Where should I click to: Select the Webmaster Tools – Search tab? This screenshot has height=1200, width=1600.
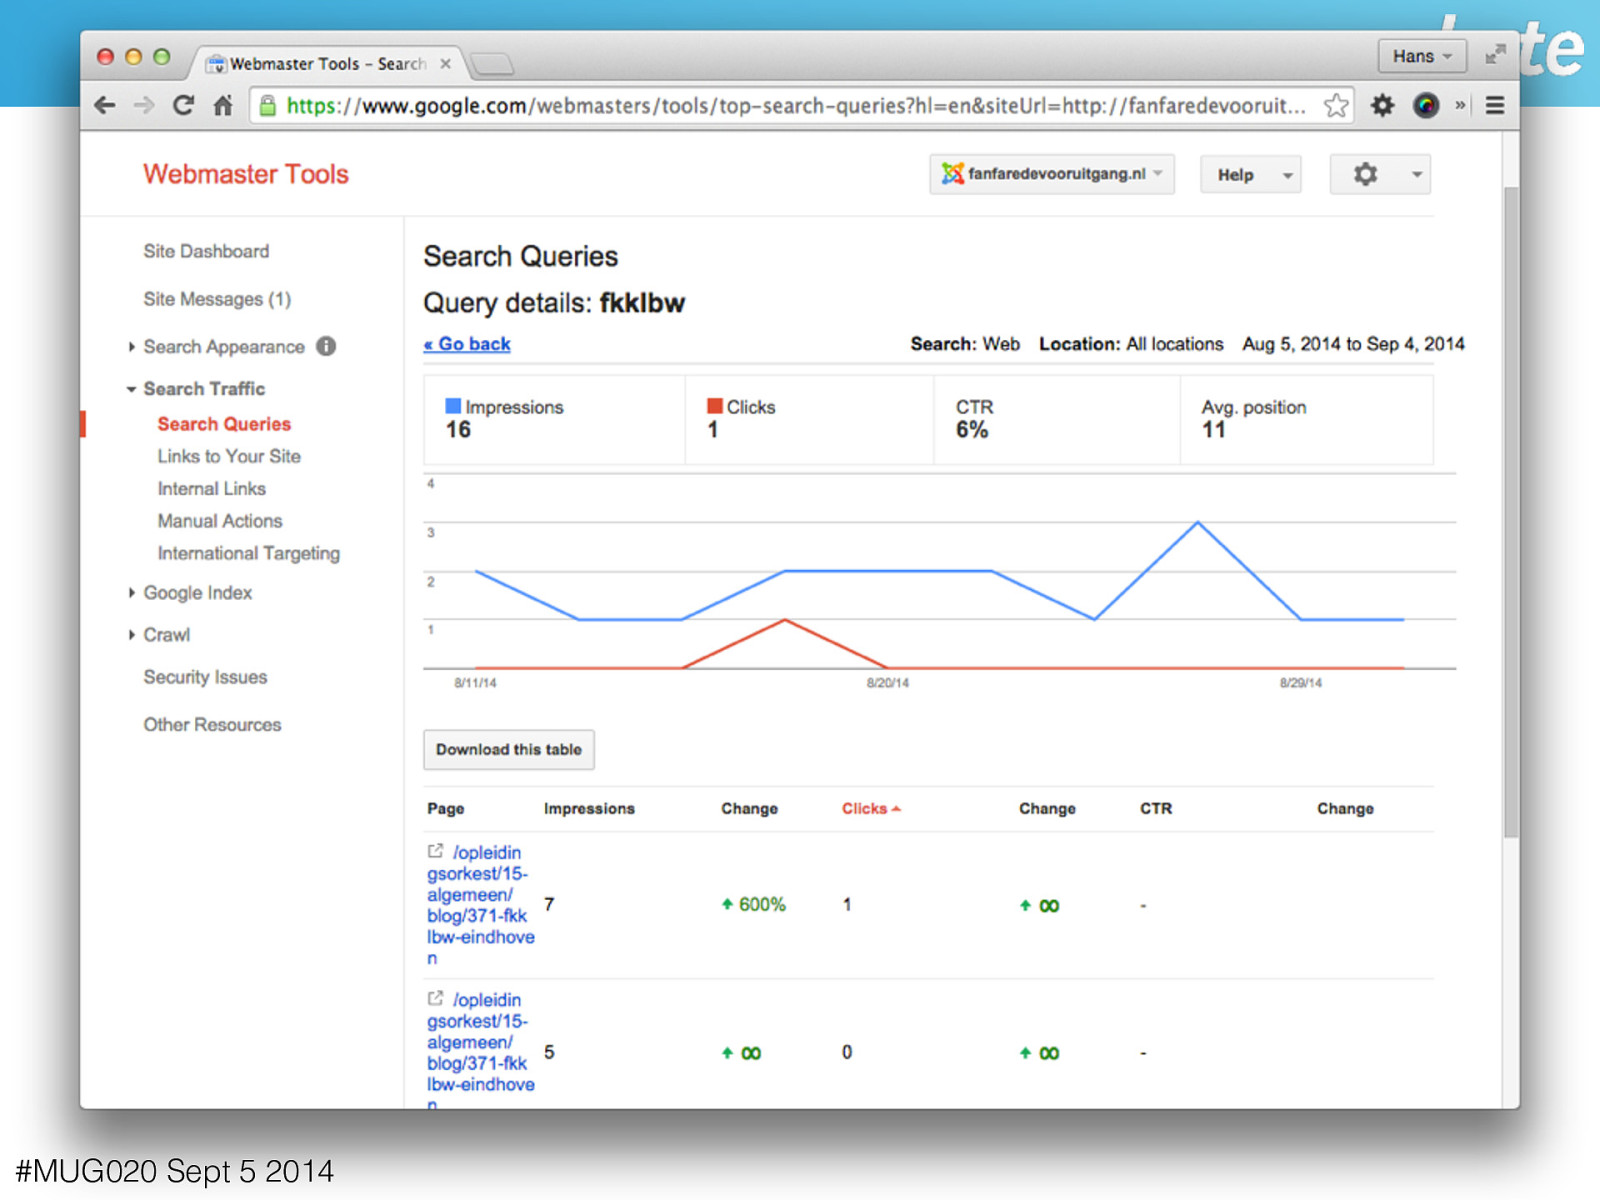[x=327, y=63]
